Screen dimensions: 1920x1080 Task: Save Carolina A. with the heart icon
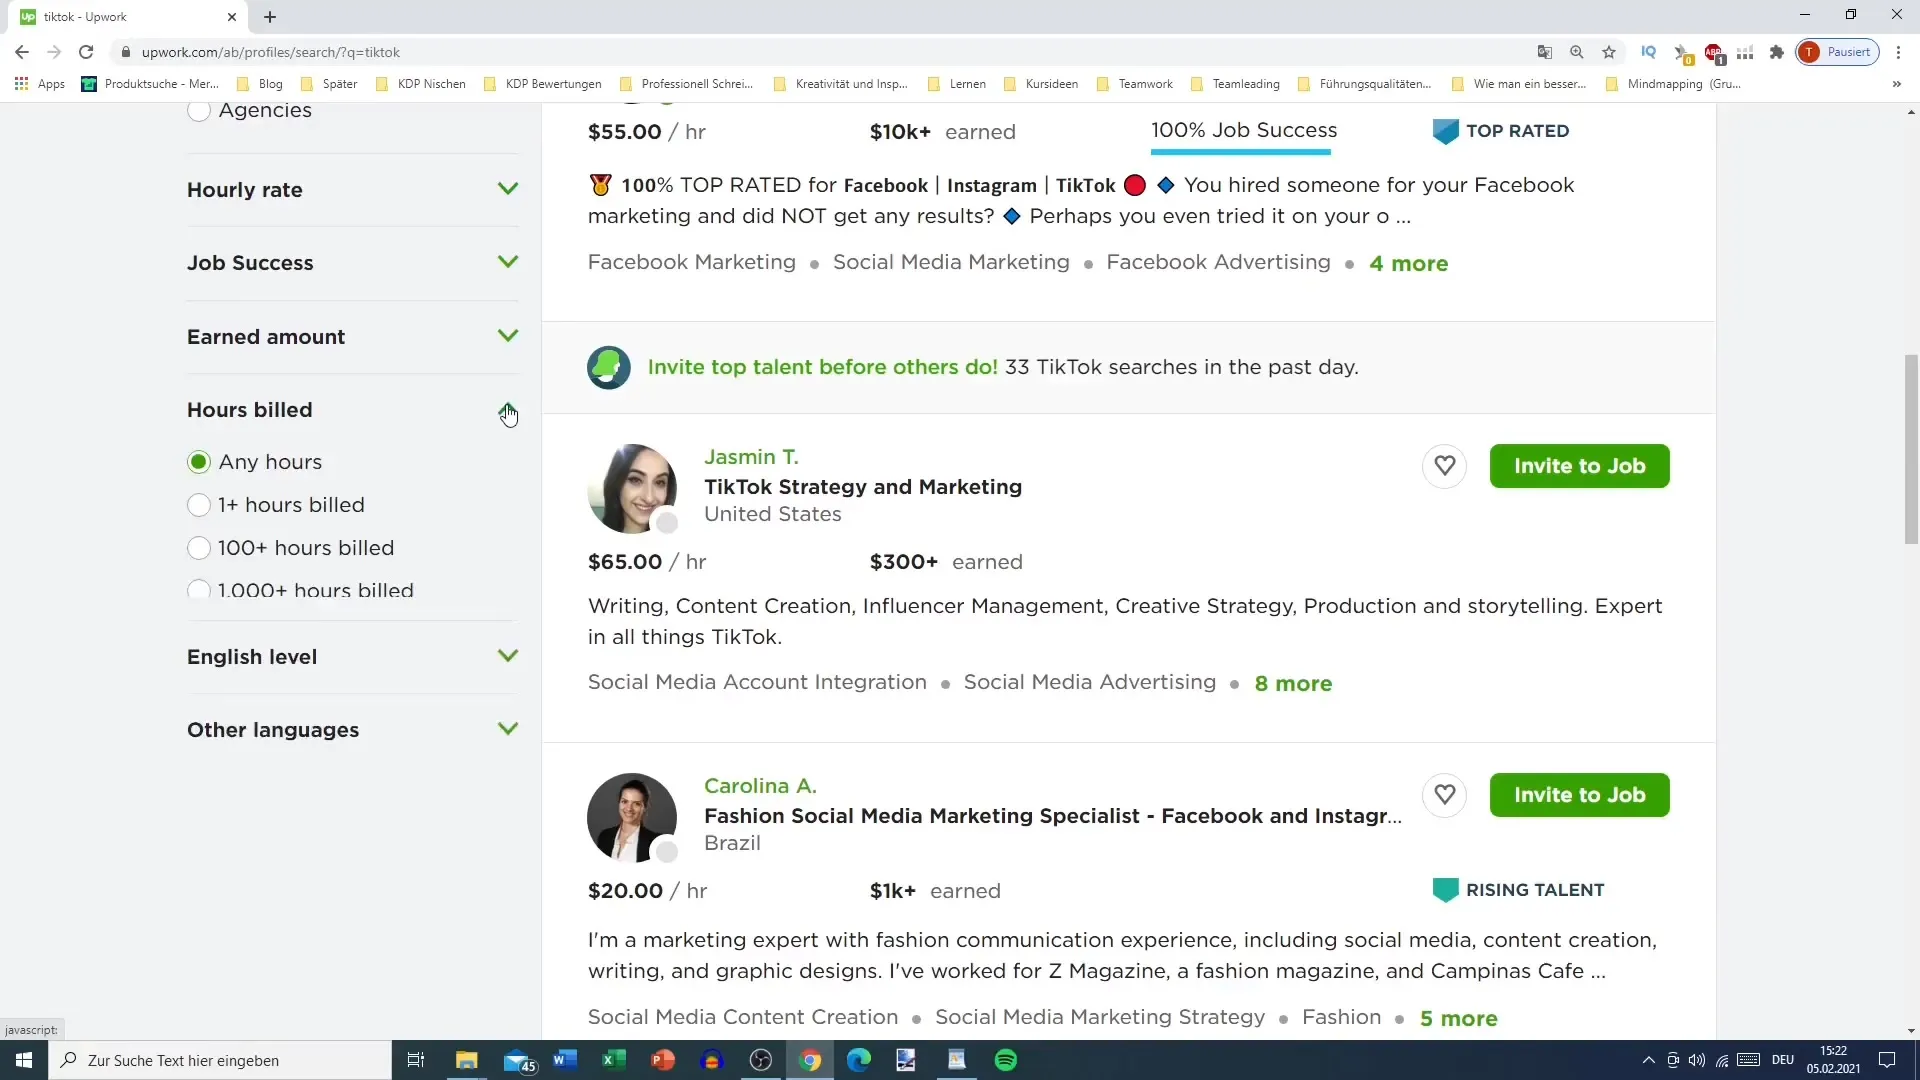[x=1444, y=795]
